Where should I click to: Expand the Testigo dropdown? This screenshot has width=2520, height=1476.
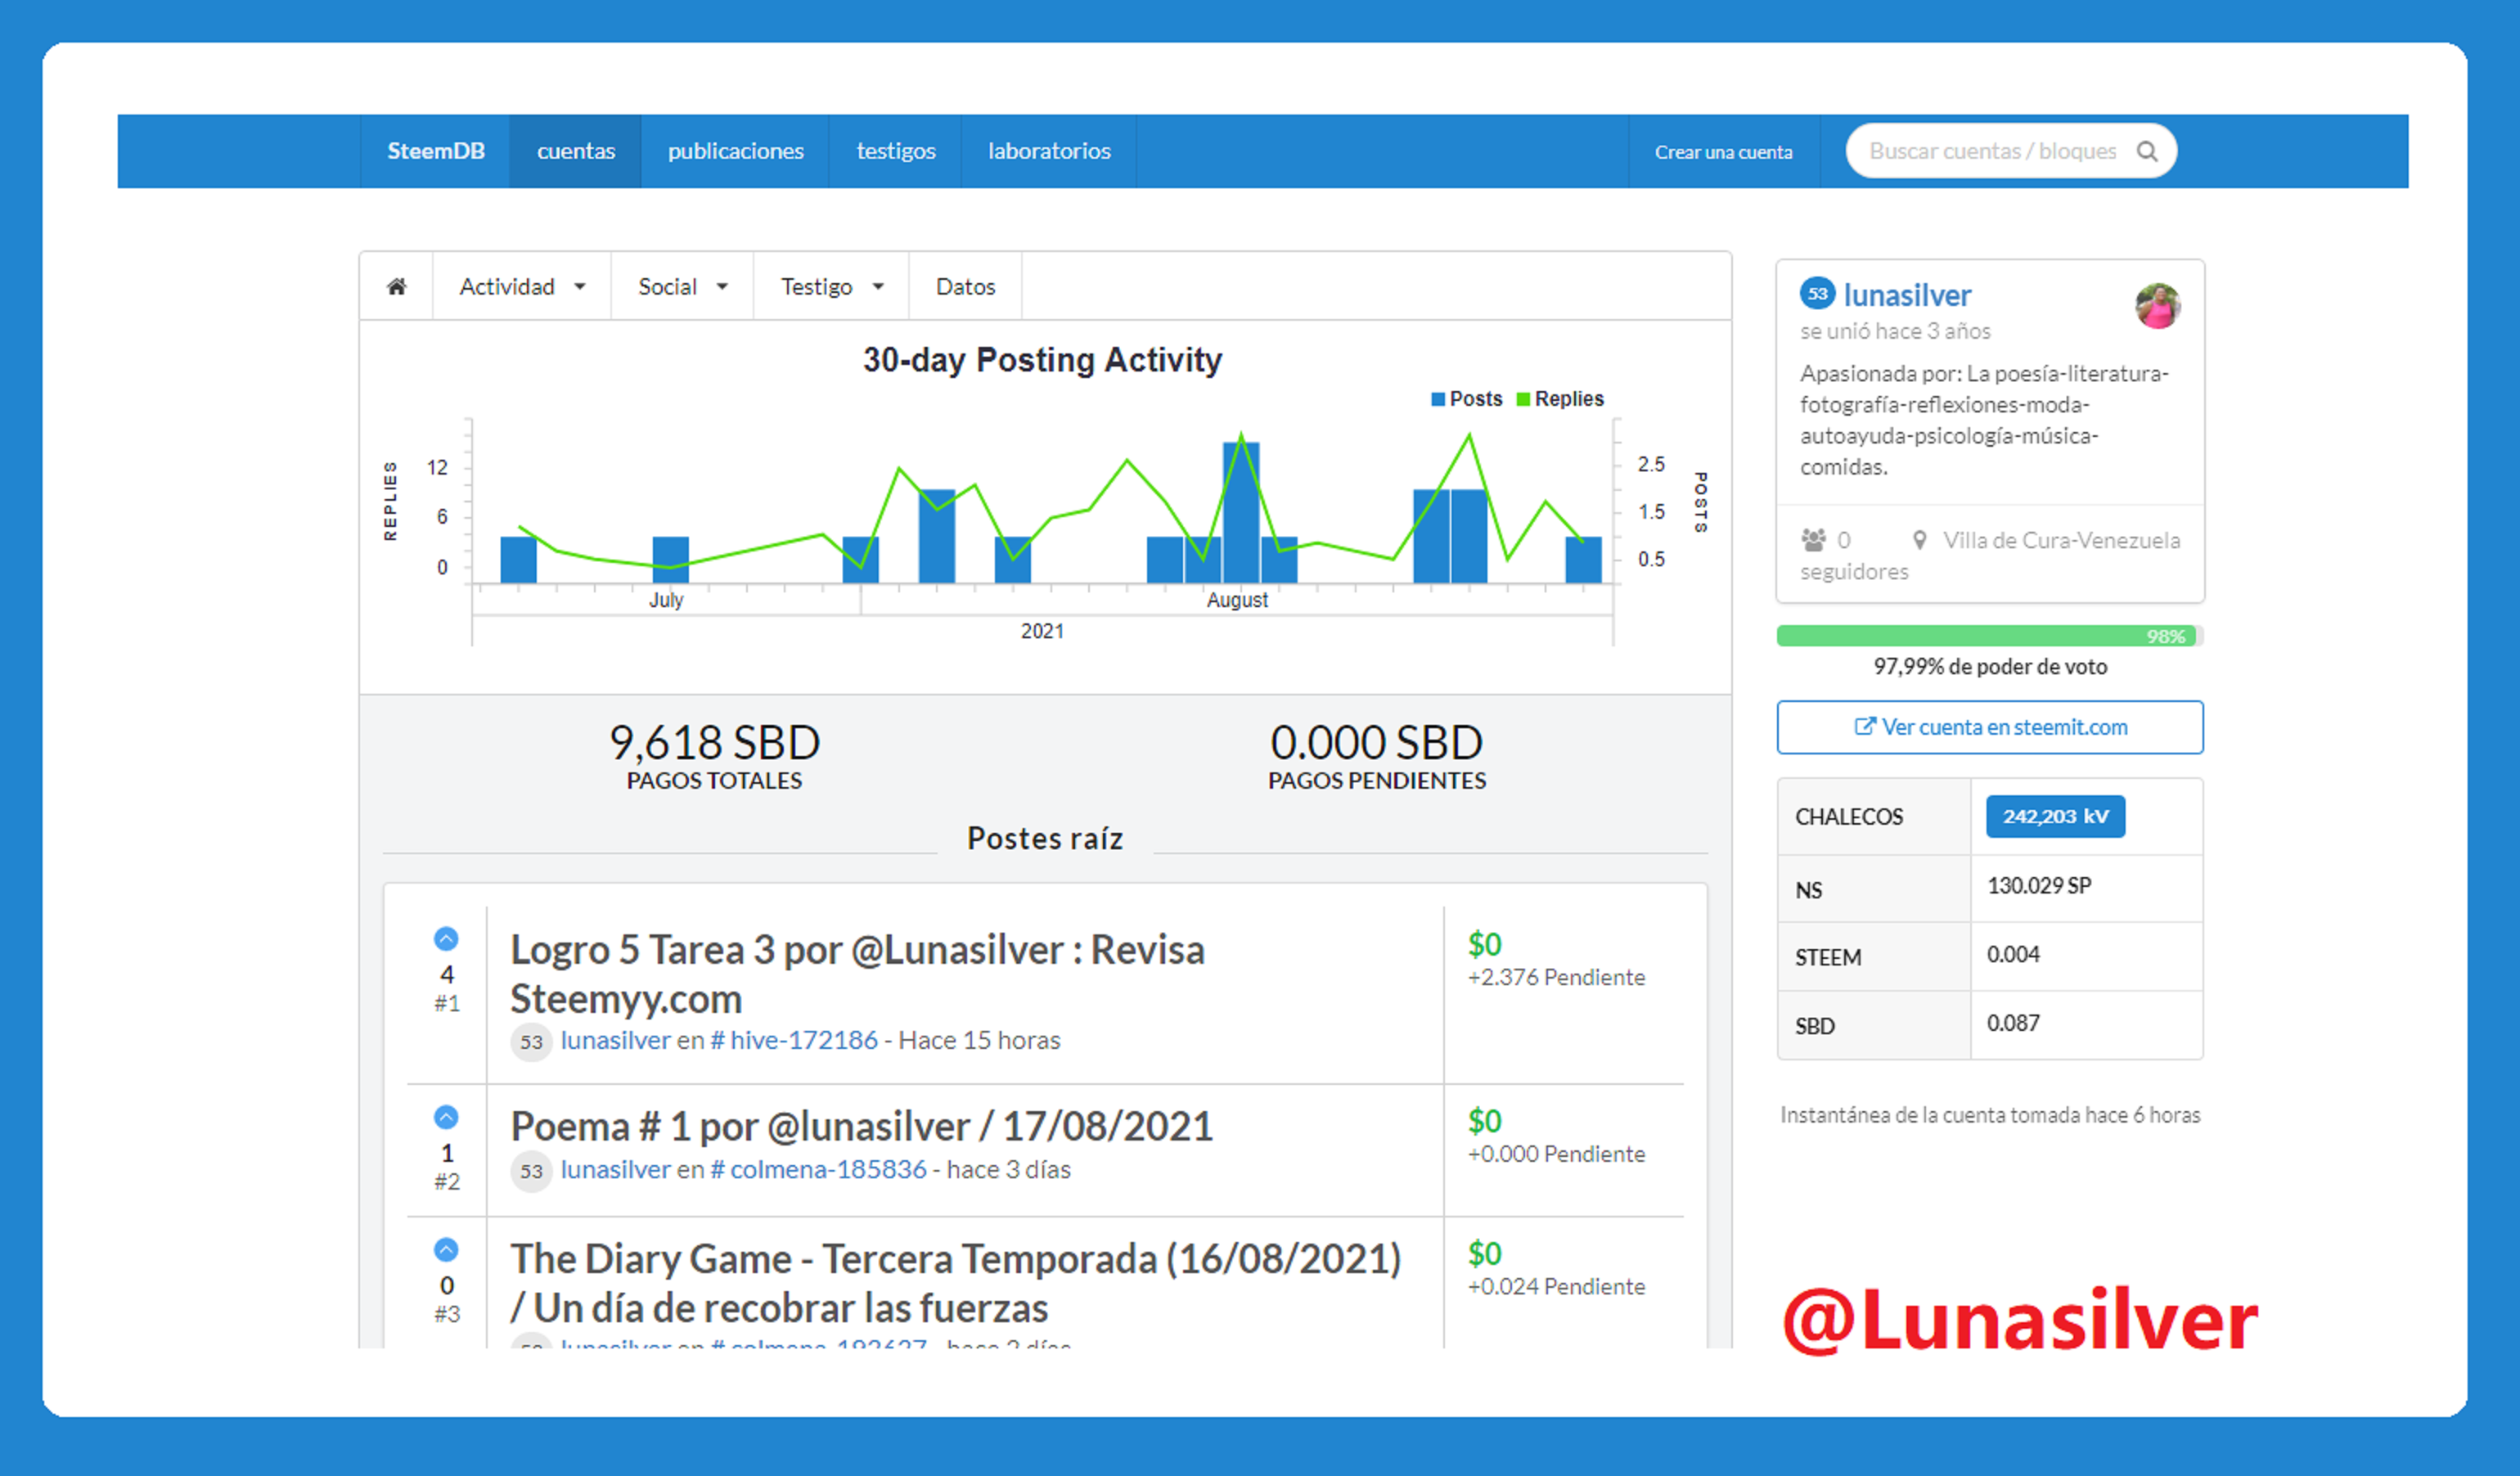coord(832,287)
